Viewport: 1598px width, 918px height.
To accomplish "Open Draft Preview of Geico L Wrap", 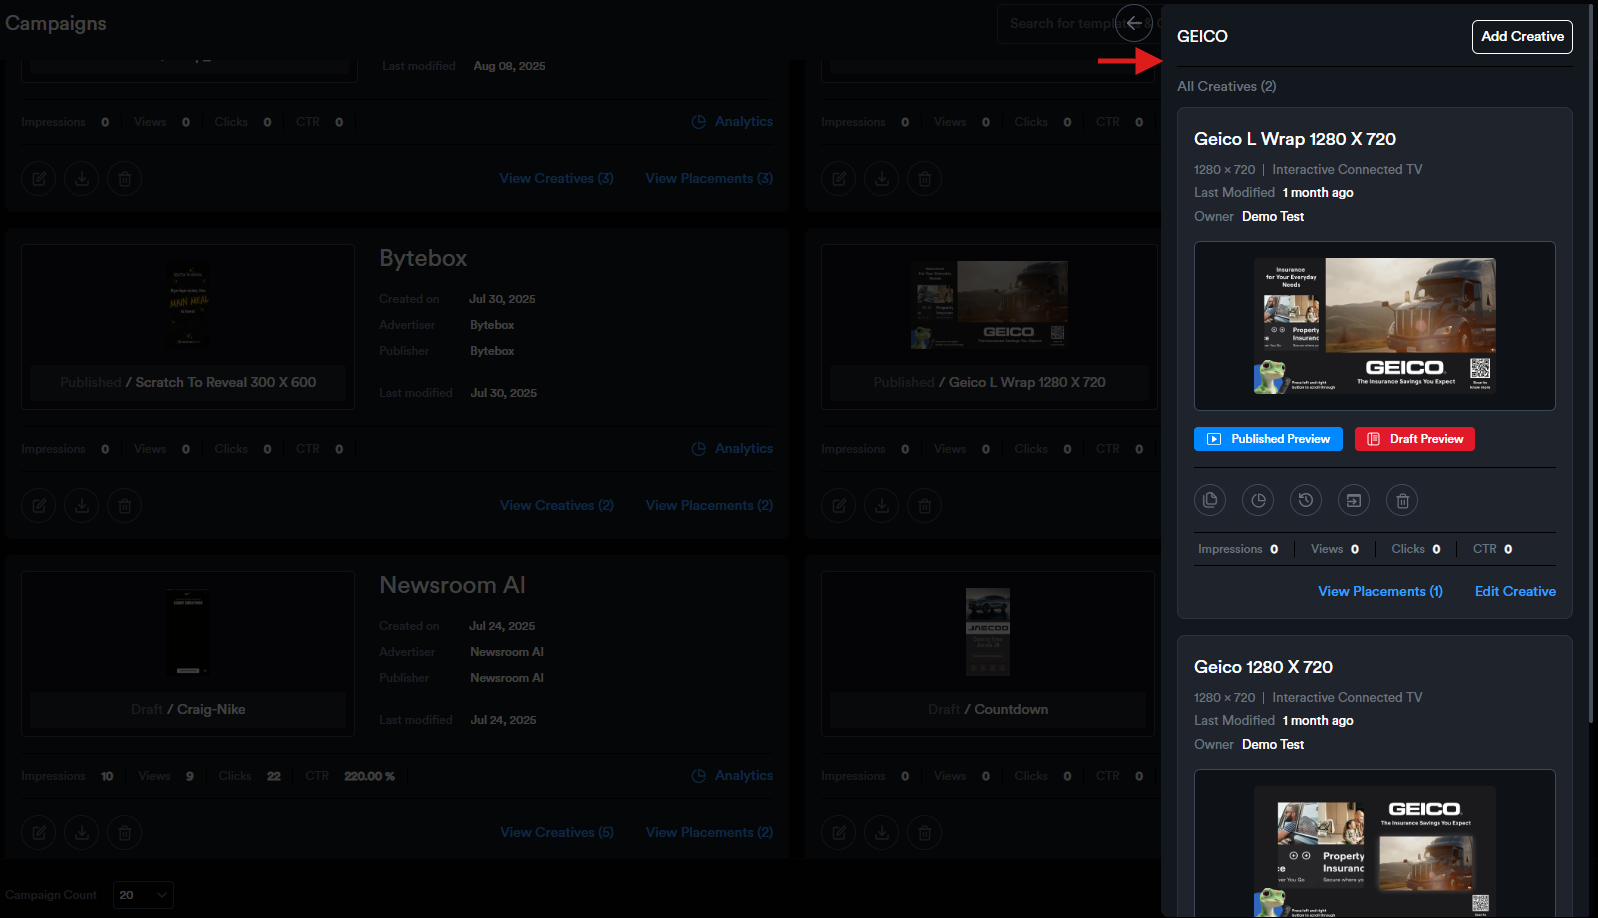I will 1414,439.
